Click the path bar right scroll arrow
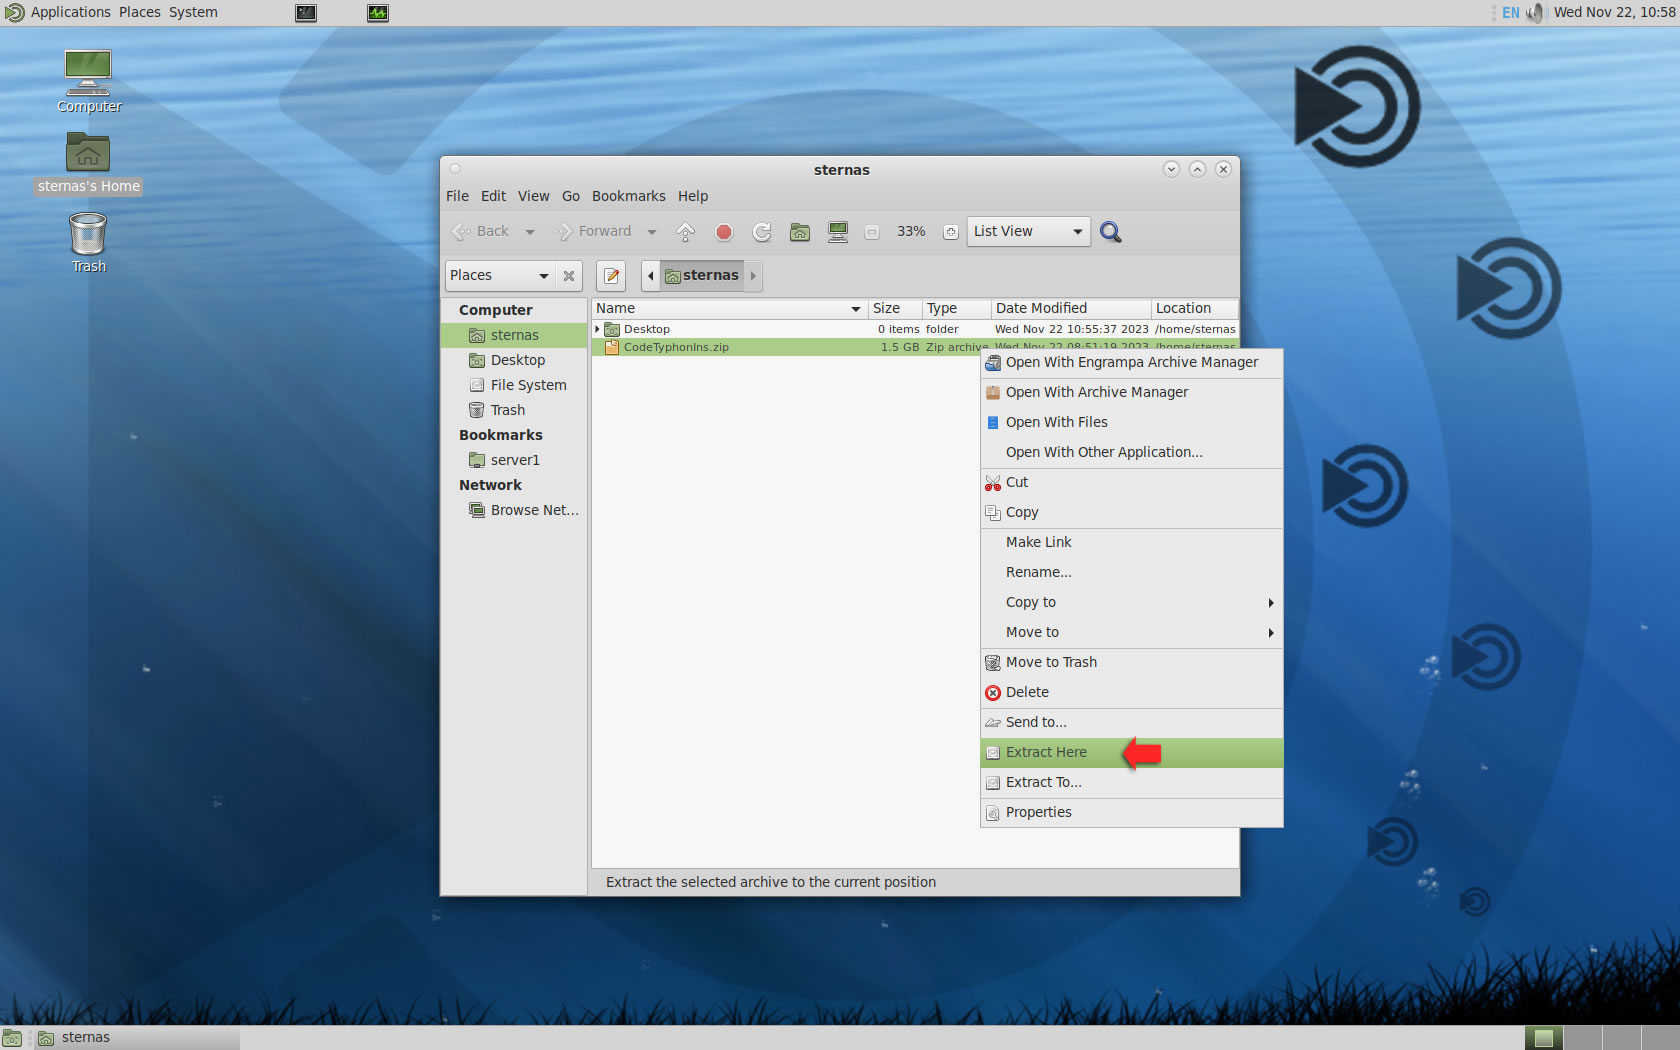 point(753,276)
